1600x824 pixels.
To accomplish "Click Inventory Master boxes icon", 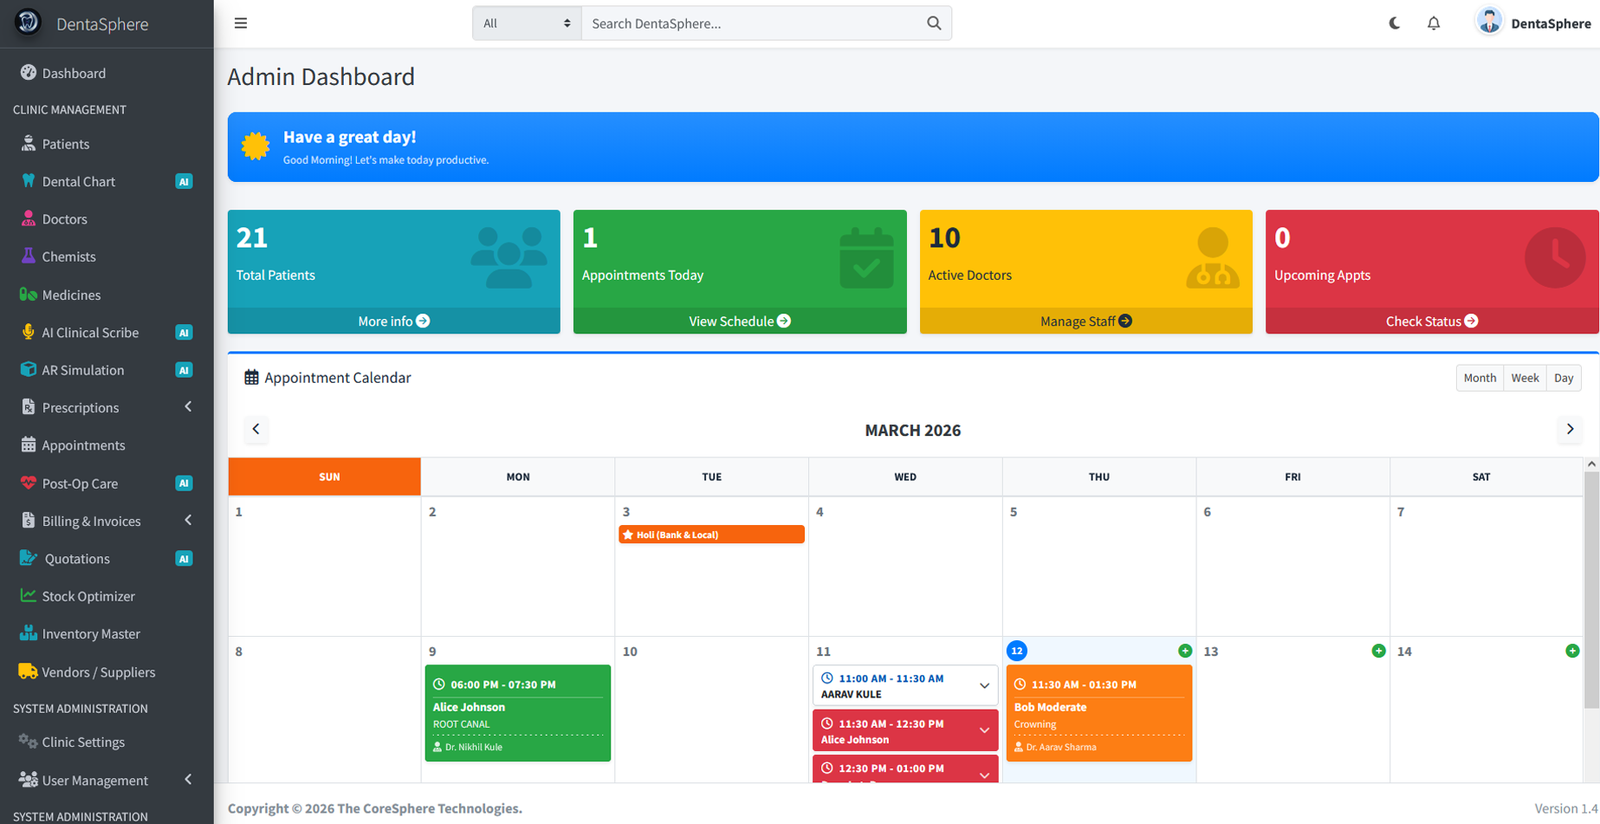I will point(28,633).
